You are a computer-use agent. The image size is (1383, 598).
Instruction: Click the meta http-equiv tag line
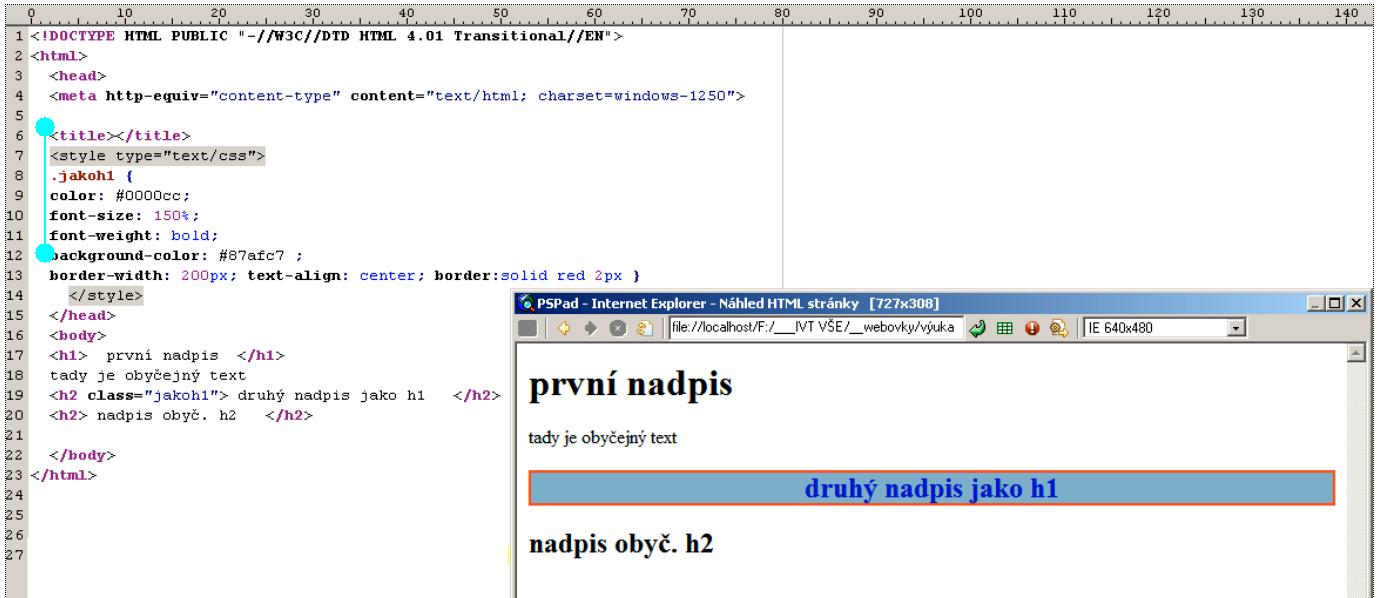(398, 97)
